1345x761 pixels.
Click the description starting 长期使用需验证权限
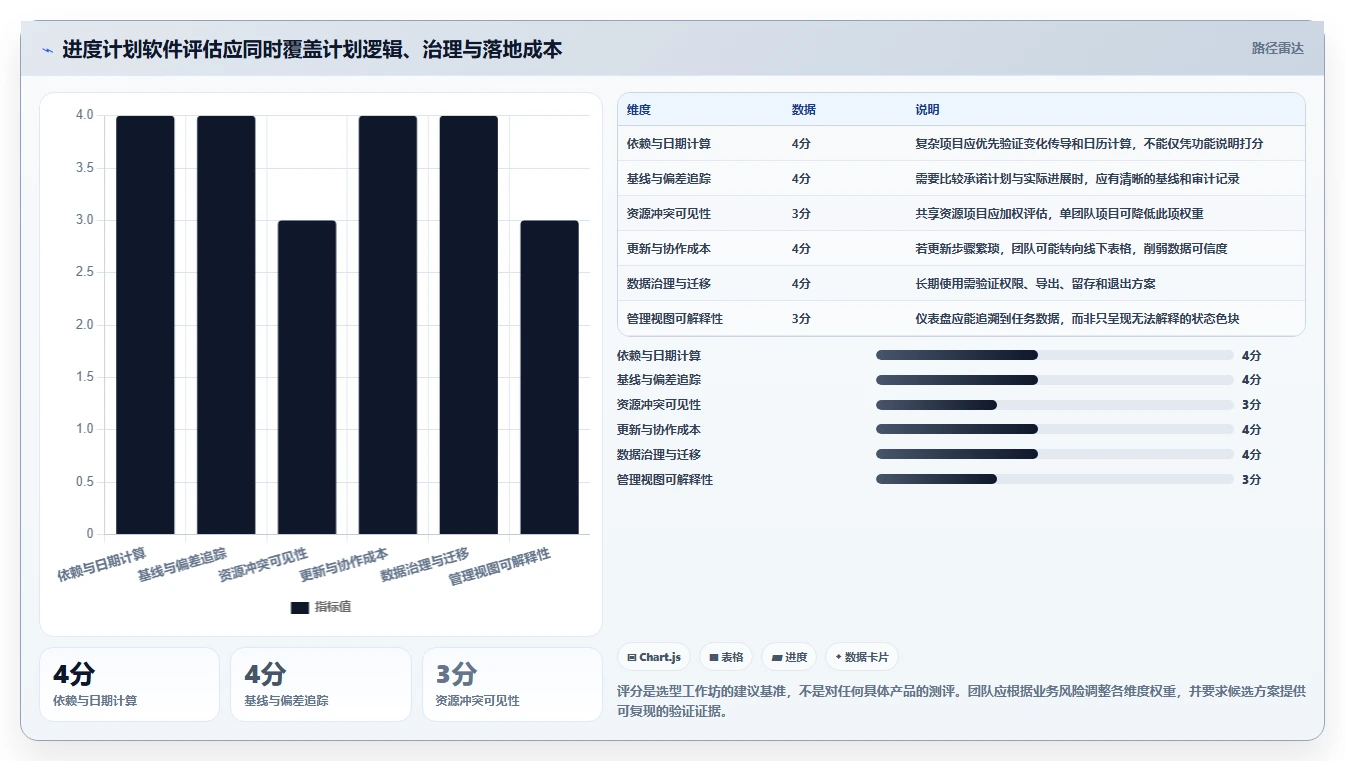point(1035,283)
